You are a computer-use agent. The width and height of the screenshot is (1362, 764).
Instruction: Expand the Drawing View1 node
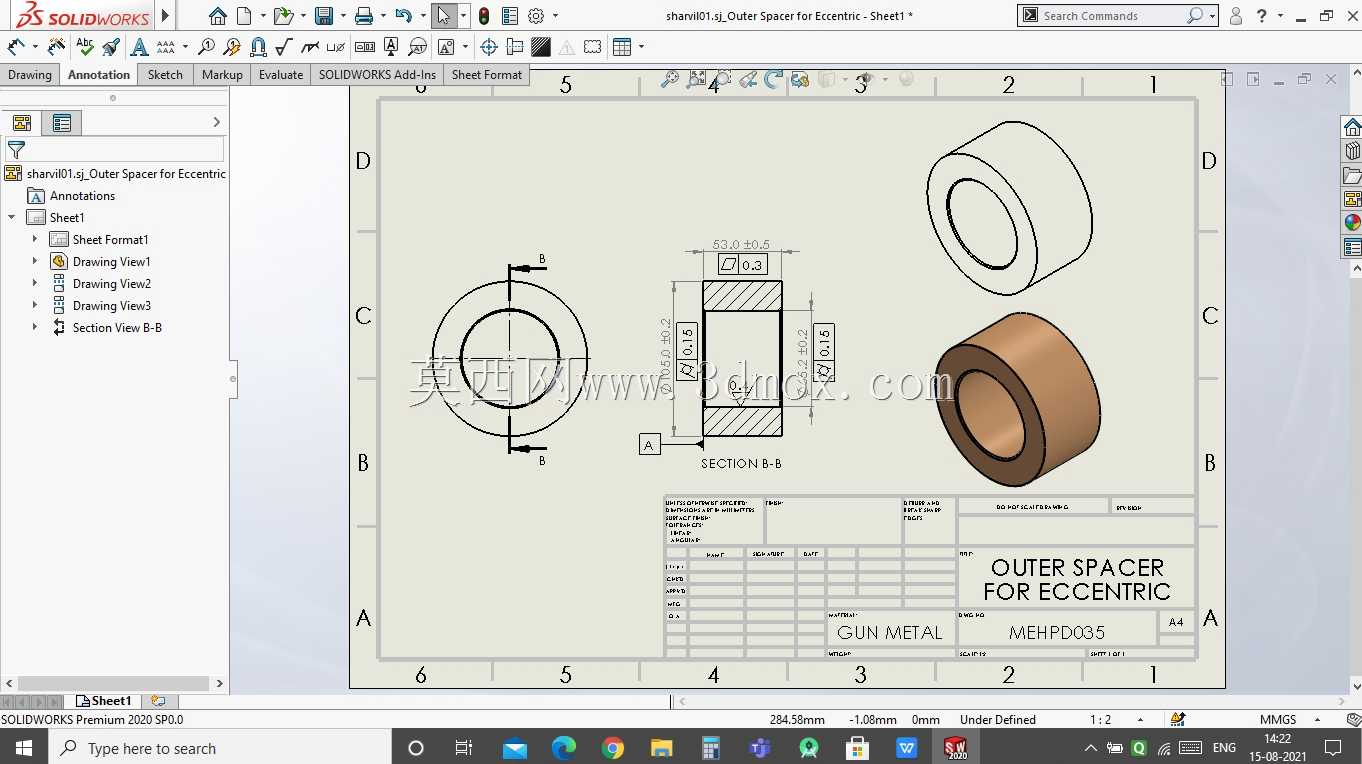(35, 261)
